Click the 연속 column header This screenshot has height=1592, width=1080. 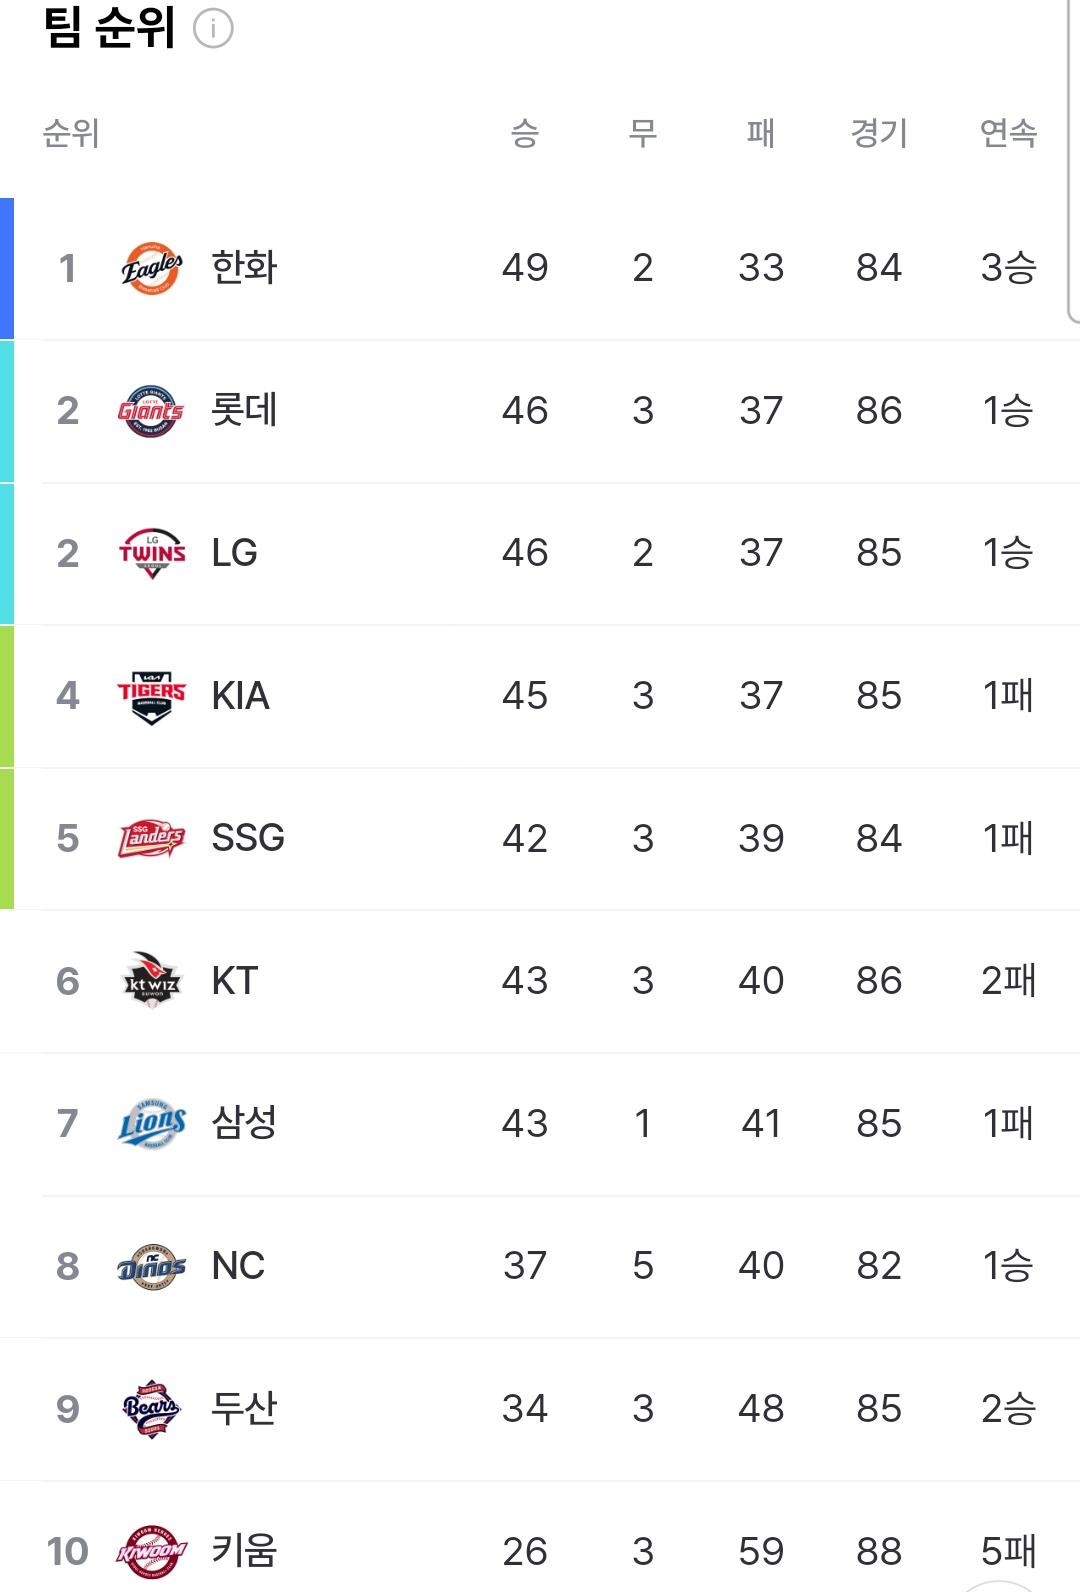click(x=1008, y=133)
